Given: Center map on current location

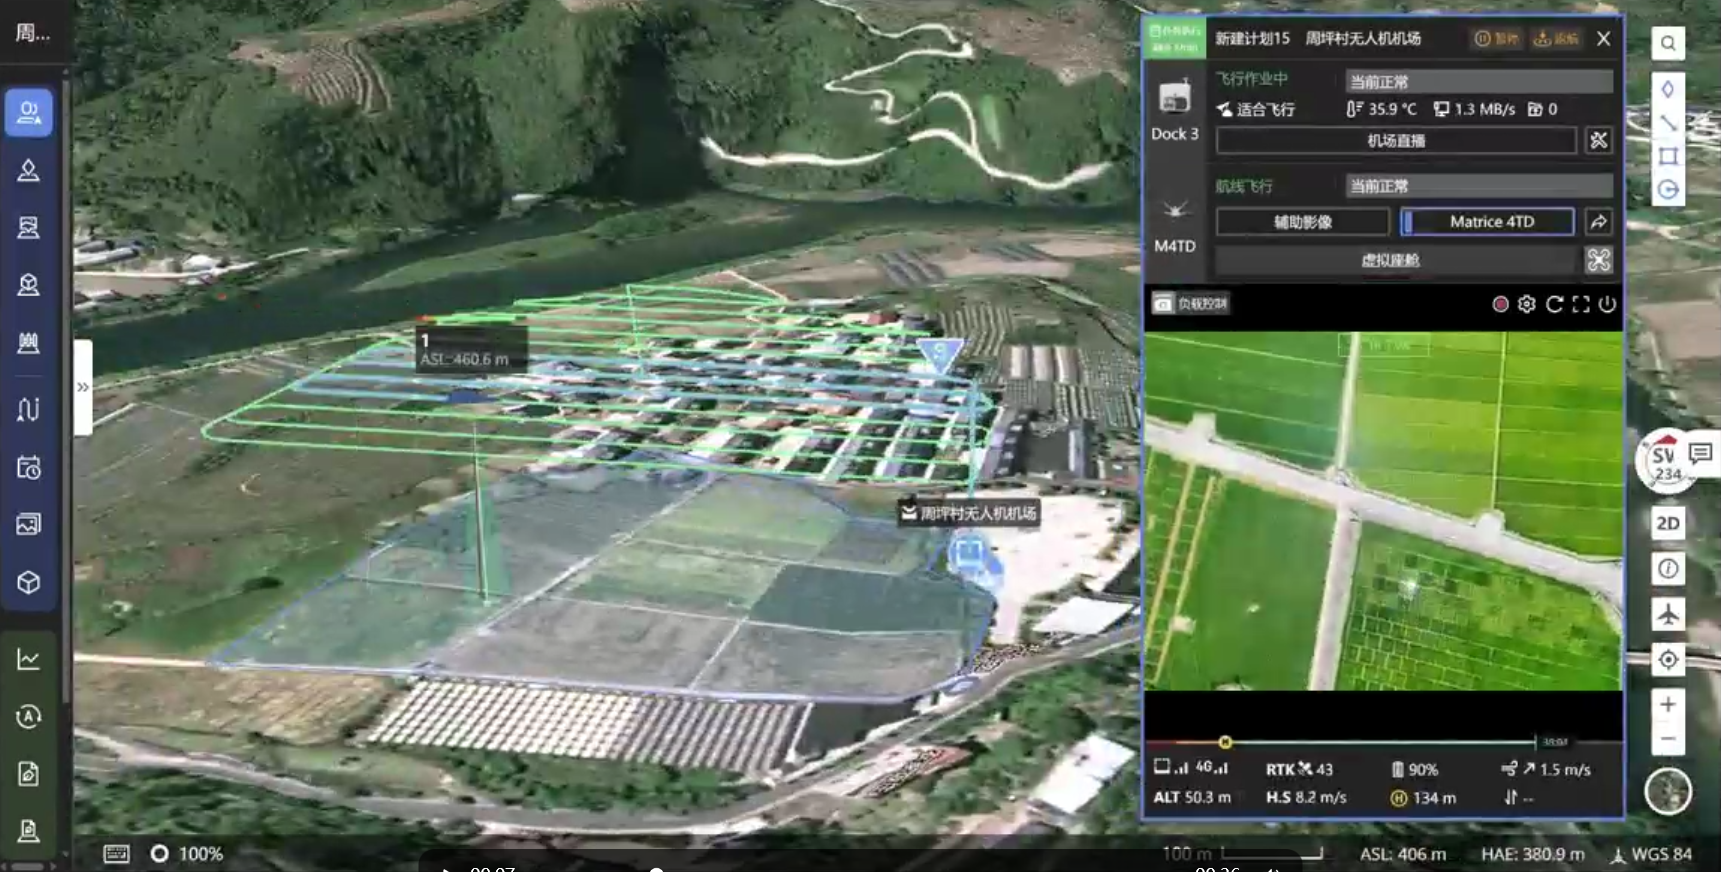Looking at the screenshot, I should pos(1667,660).
